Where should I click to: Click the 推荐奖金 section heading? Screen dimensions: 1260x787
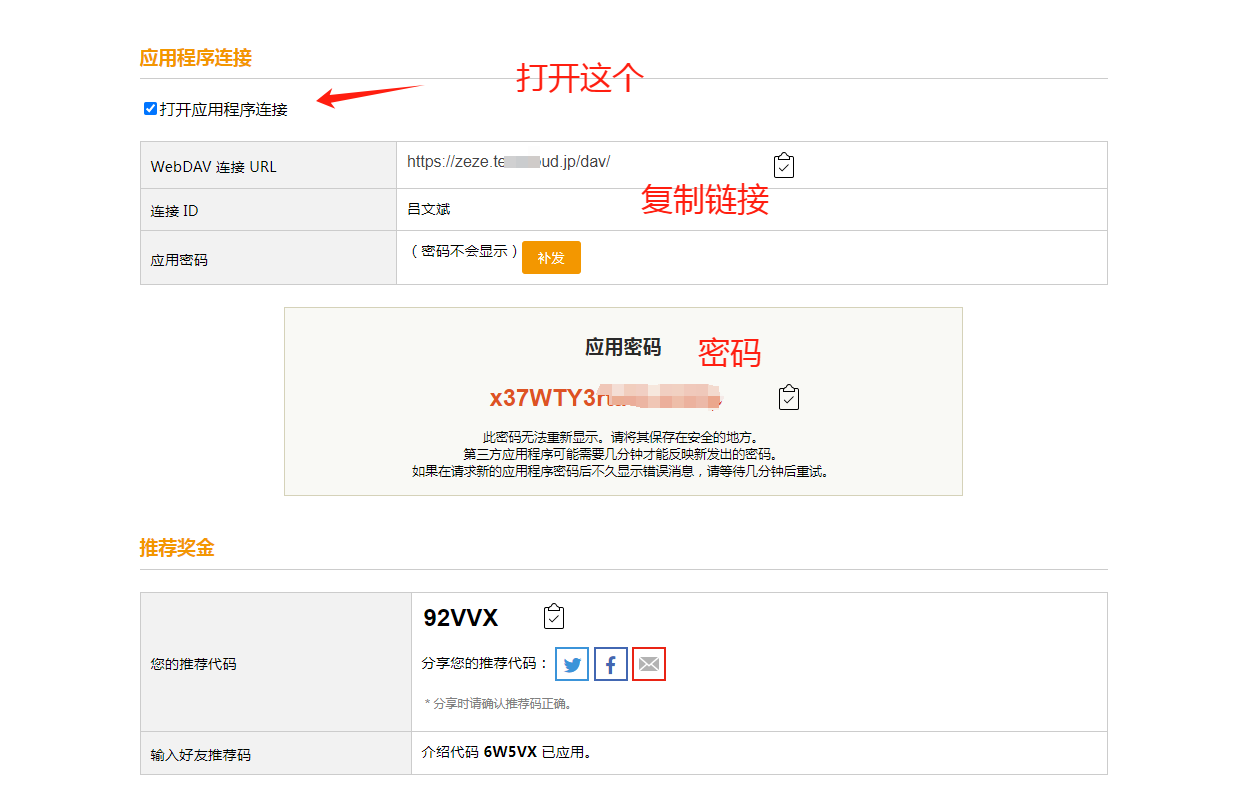coord(177,548)
